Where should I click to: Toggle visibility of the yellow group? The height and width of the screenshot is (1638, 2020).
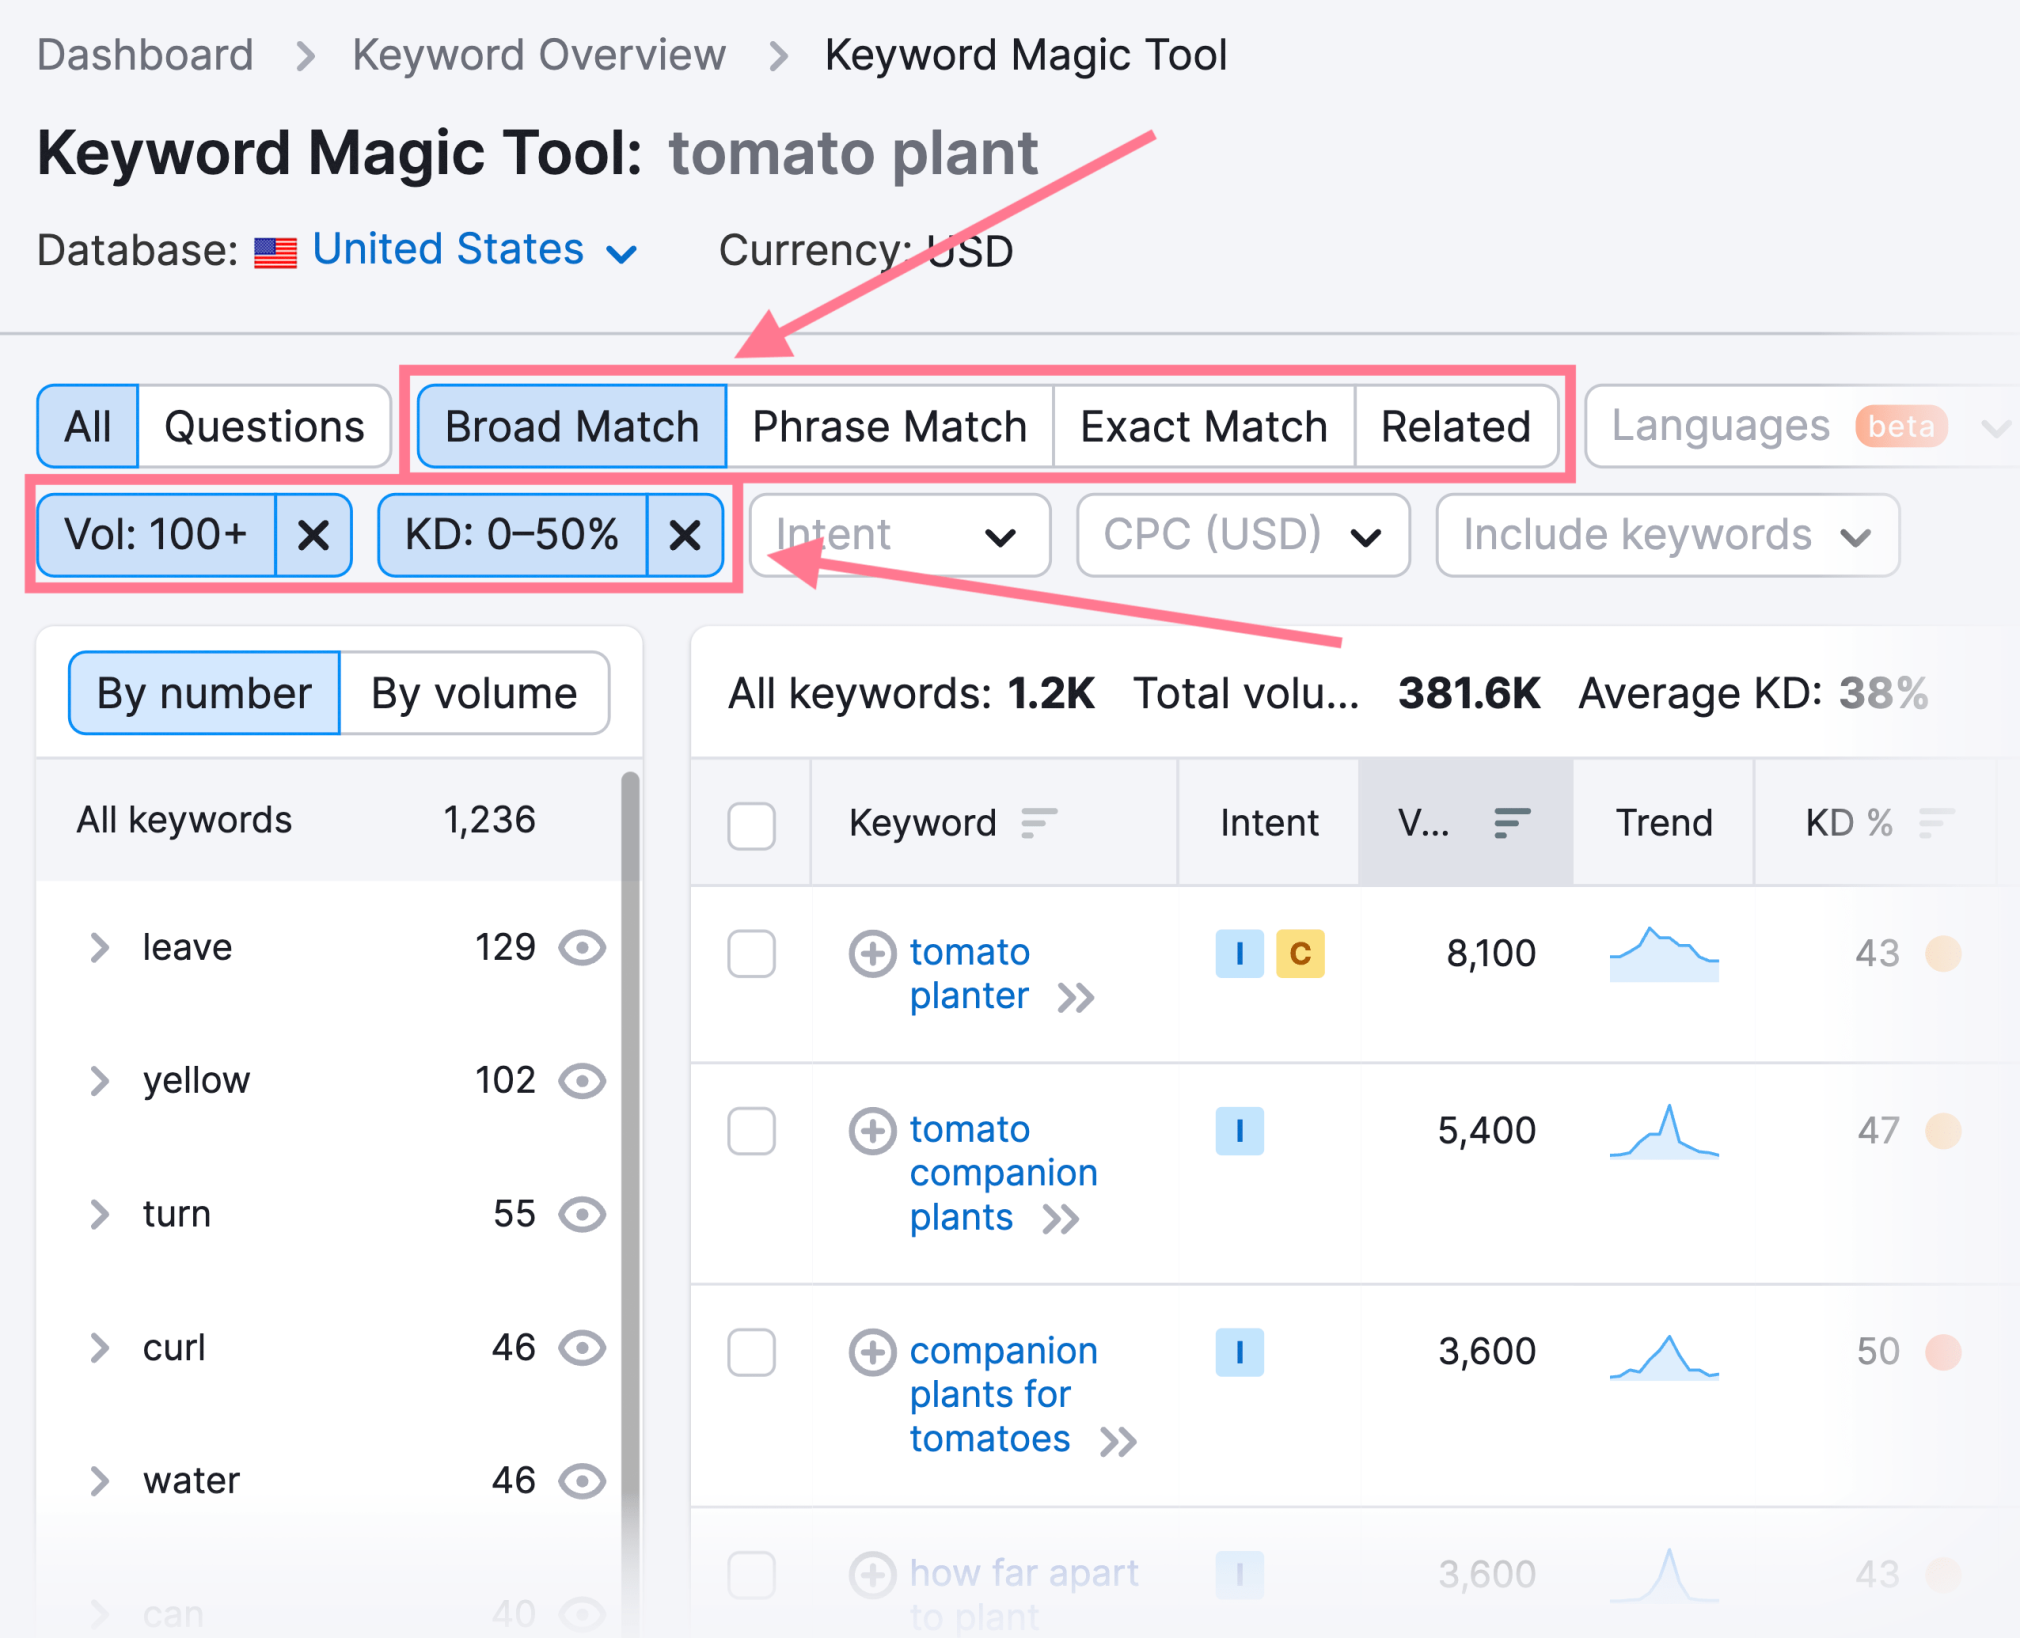[582, 1081]
